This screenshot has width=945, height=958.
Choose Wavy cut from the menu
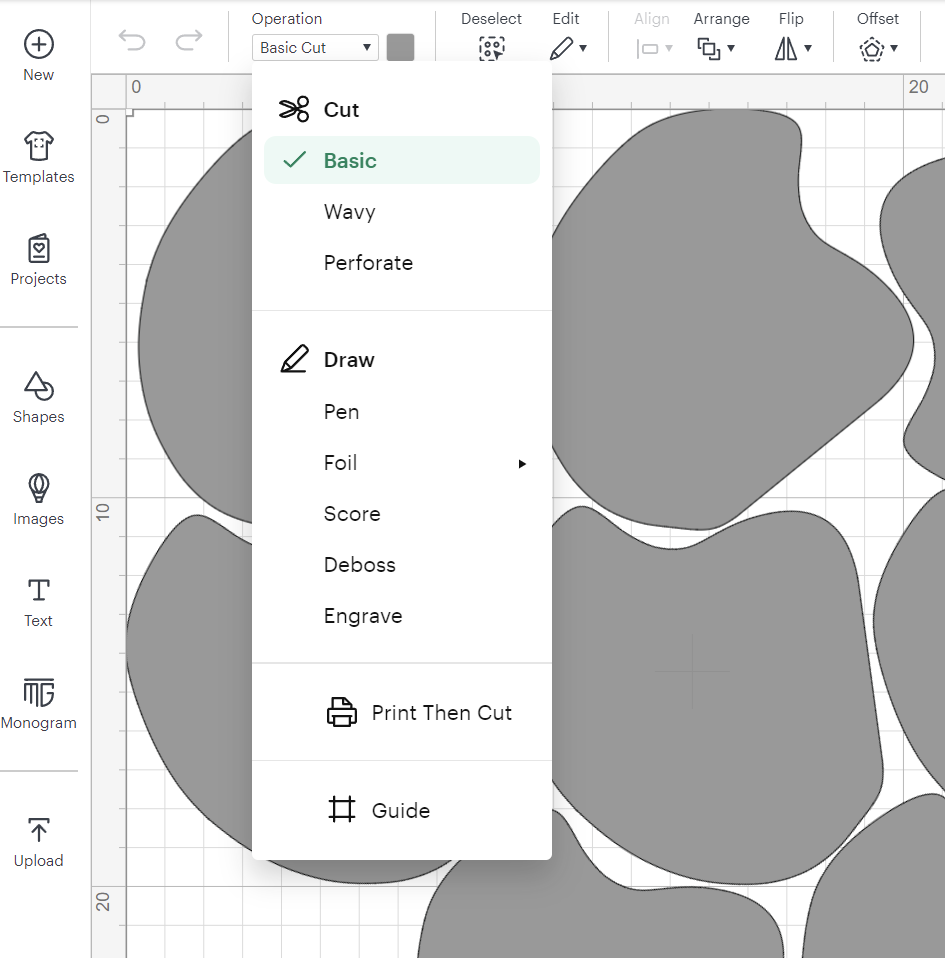(x=350, y=212)
